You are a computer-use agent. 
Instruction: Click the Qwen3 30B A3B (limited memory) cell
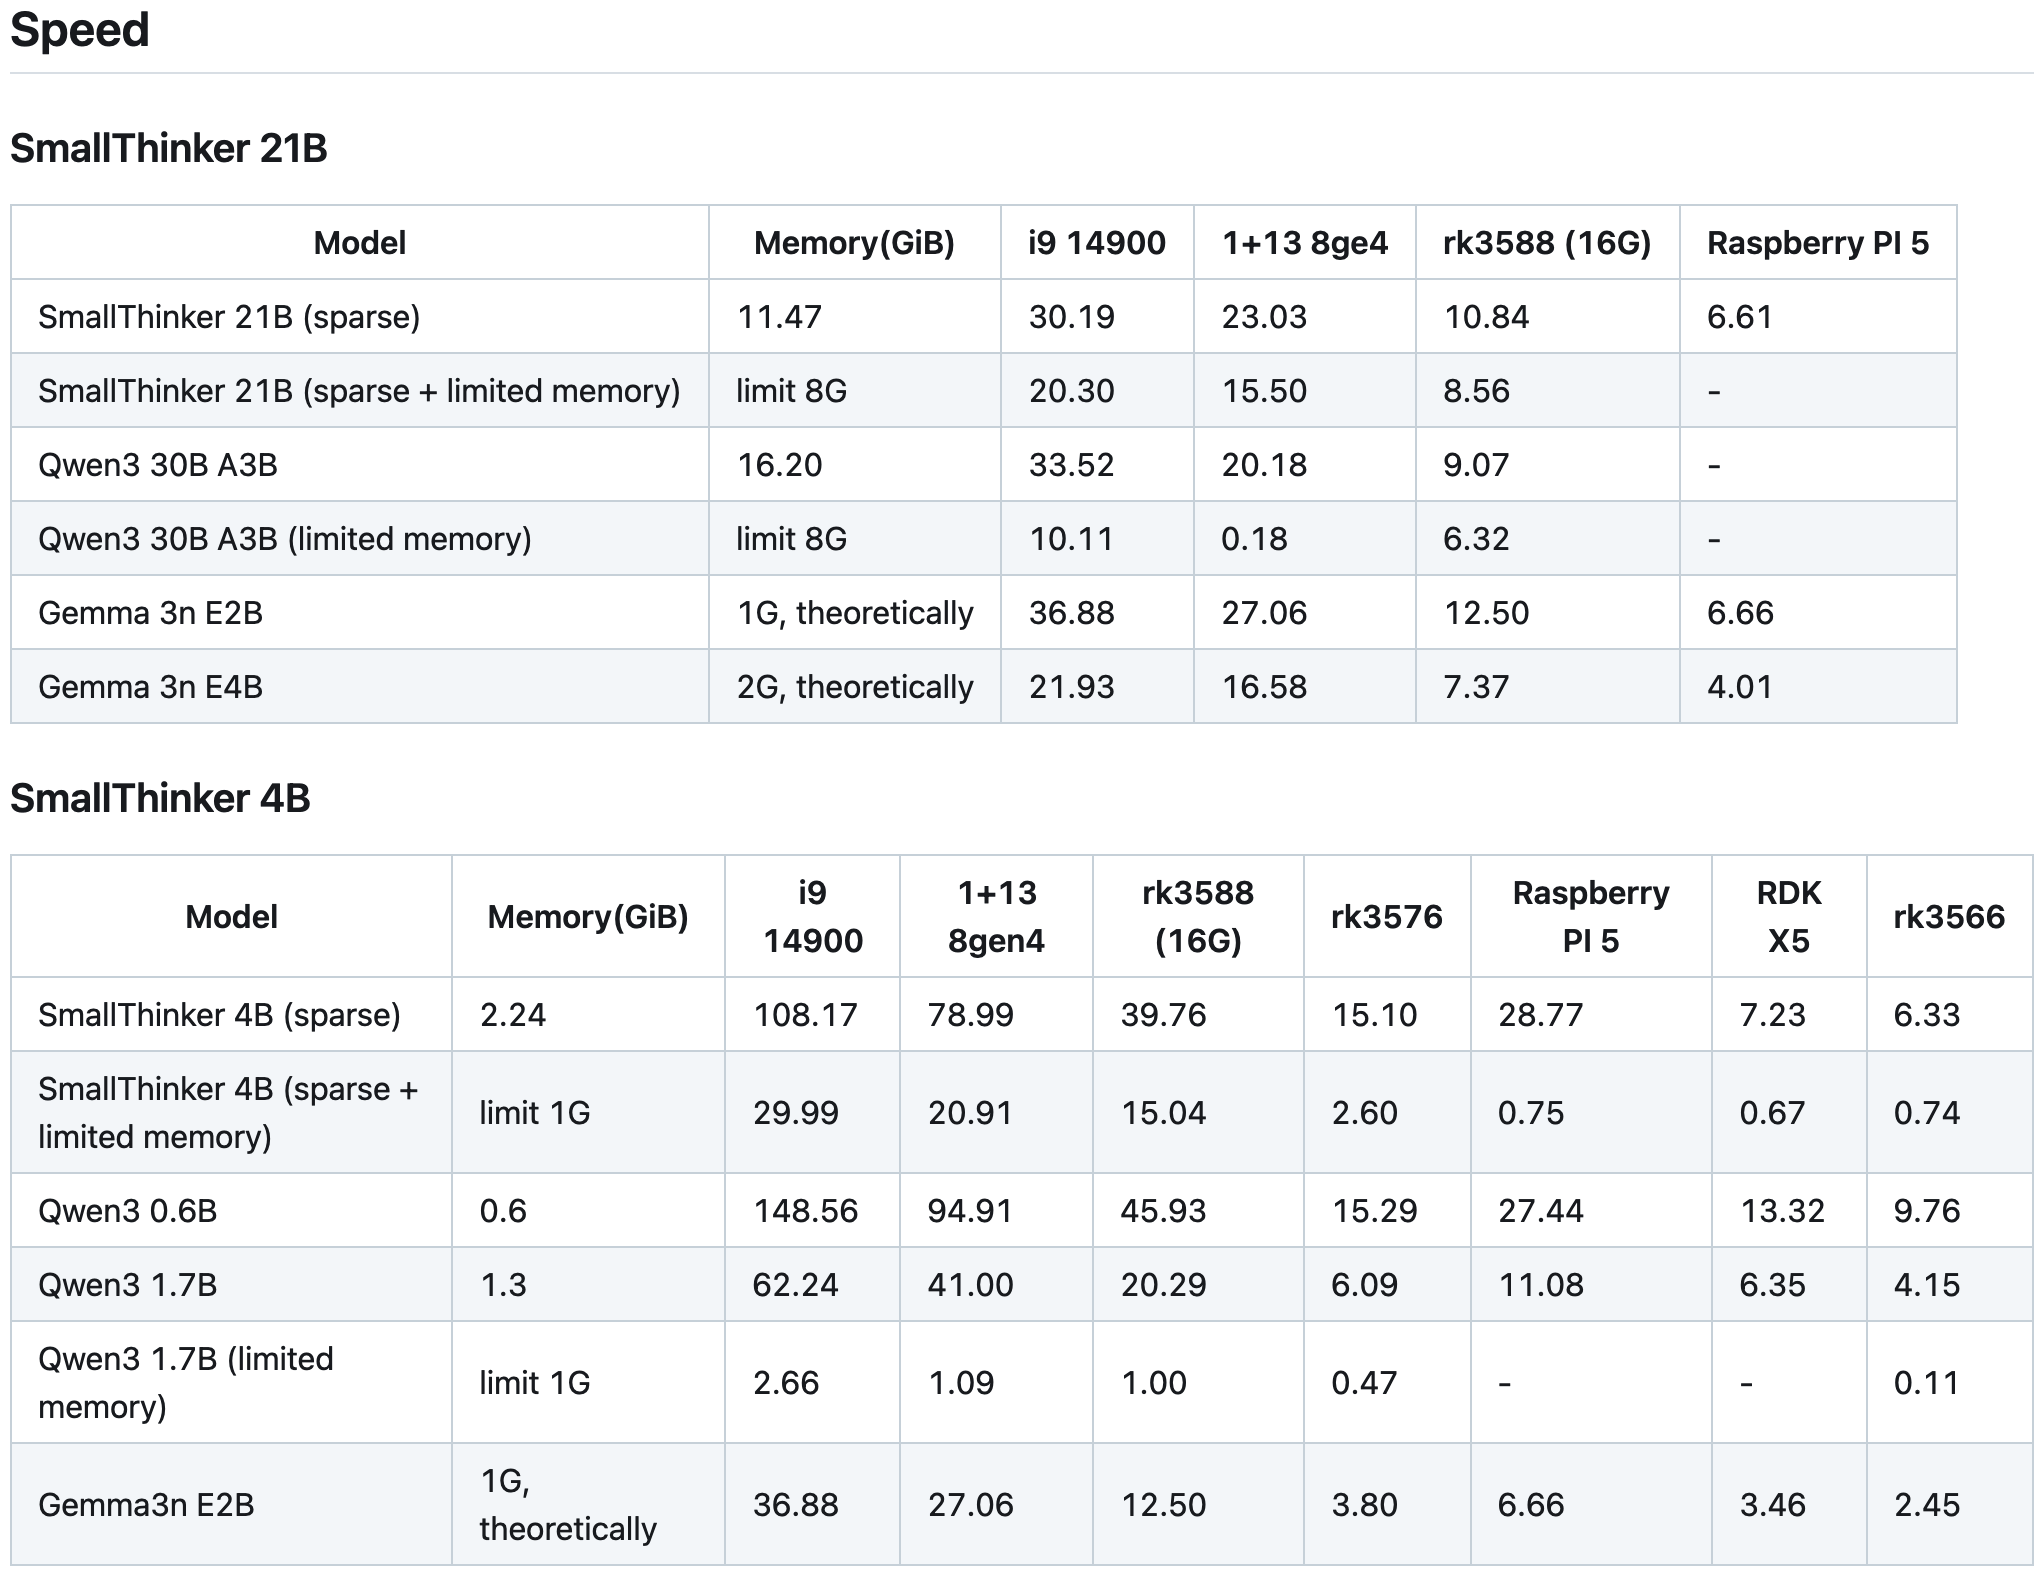pos(284,539)
